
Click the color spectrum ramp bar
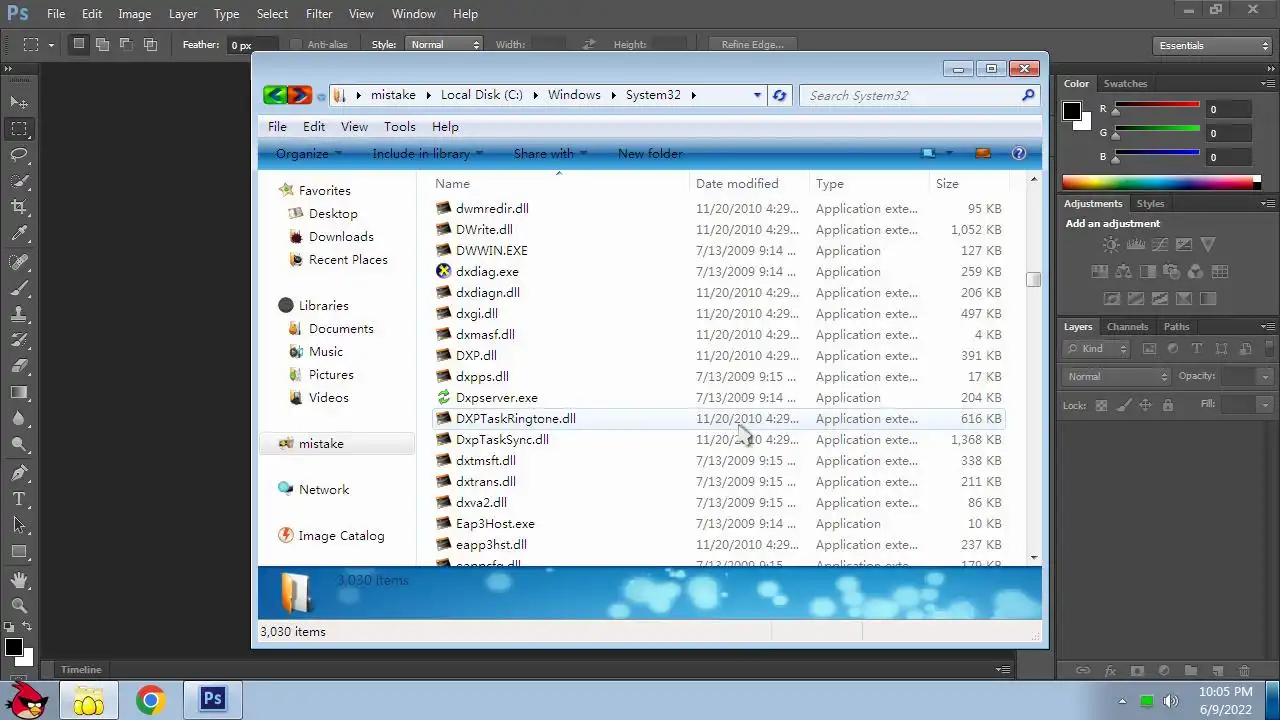coord(1161,182)
